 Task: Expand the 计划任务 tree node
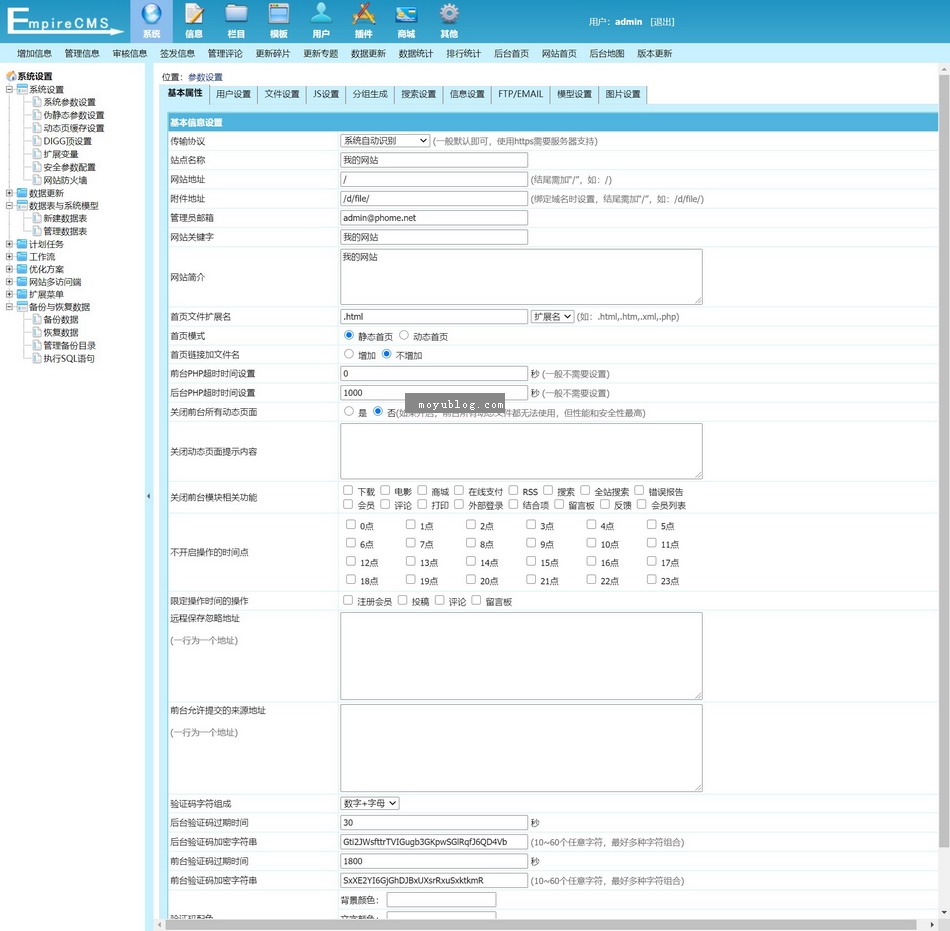(9, 244)
